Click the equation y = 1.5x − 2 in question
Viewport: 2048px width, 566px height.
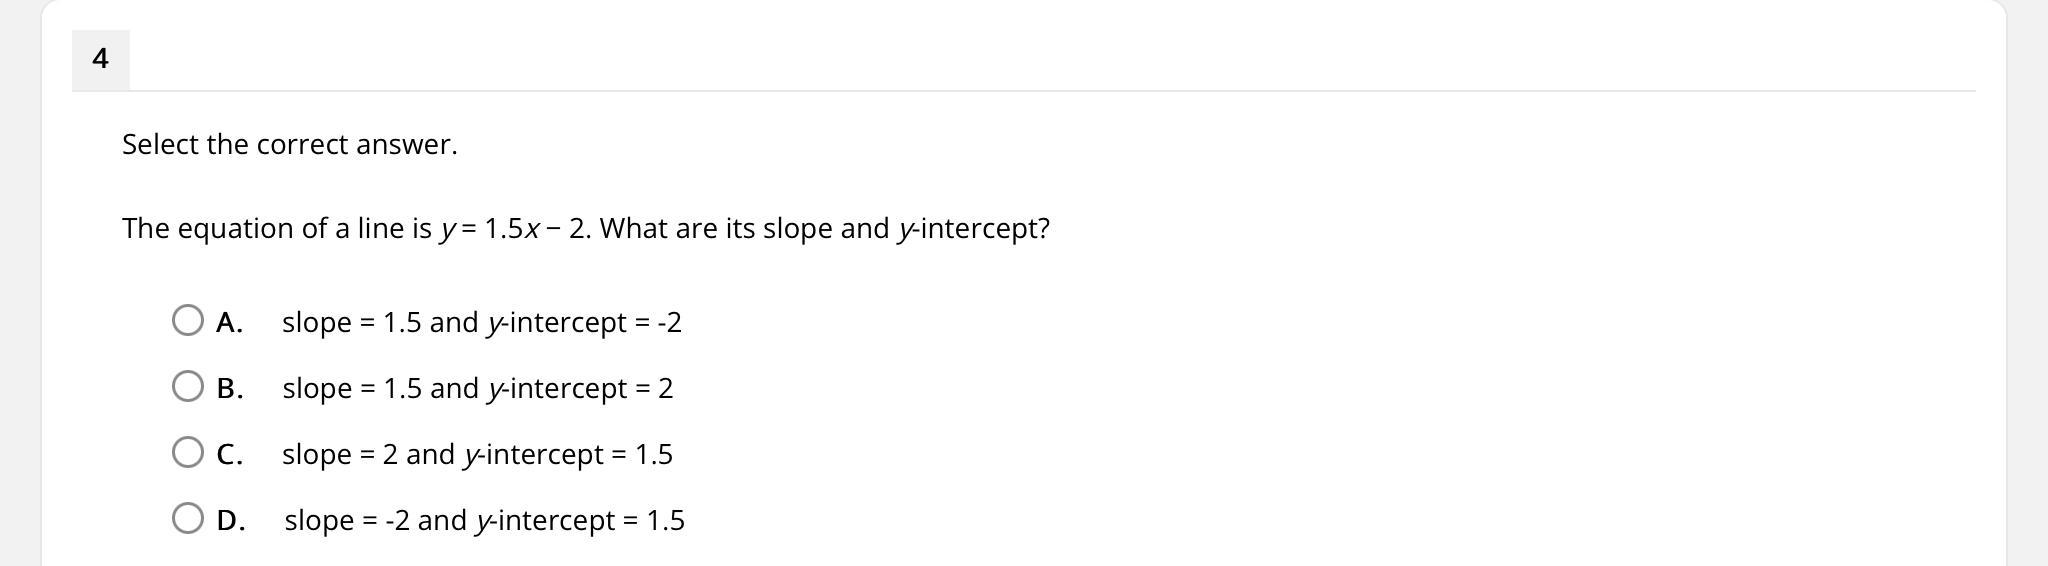[x=514, y=229]
